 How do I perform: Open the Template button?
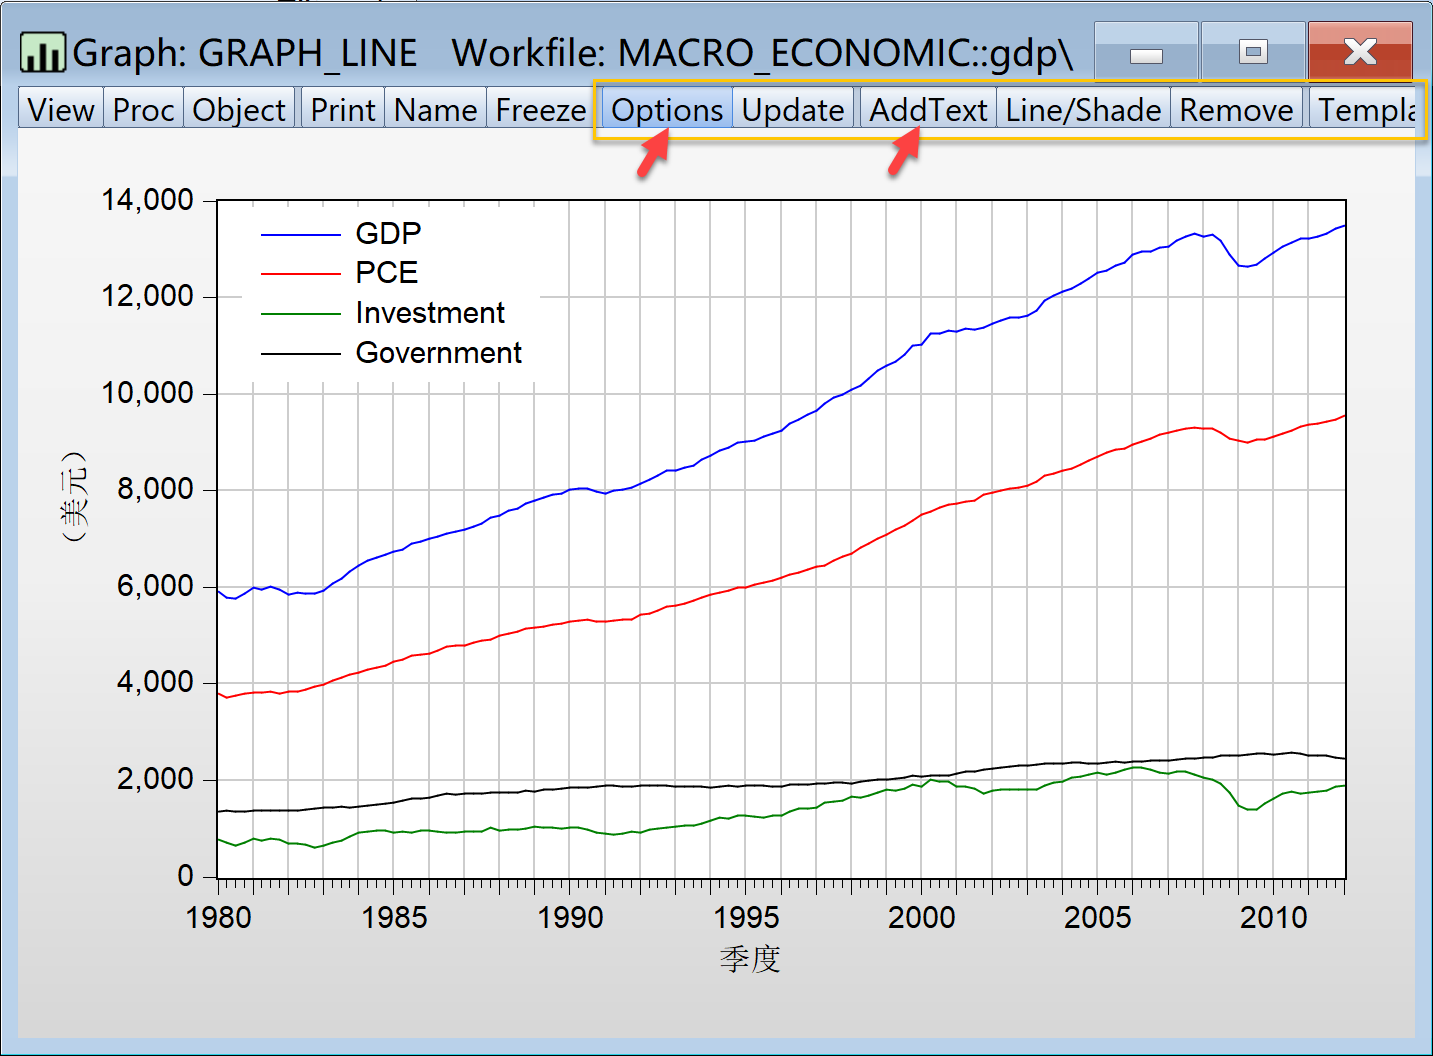click(x=1366, y=109)
